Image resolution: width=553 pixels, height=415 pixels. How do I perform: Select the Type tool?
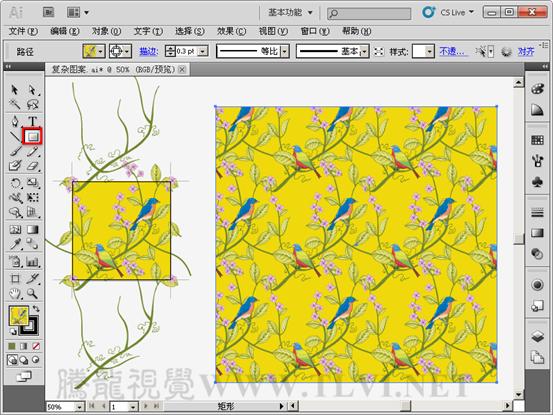tap(32, 121)
